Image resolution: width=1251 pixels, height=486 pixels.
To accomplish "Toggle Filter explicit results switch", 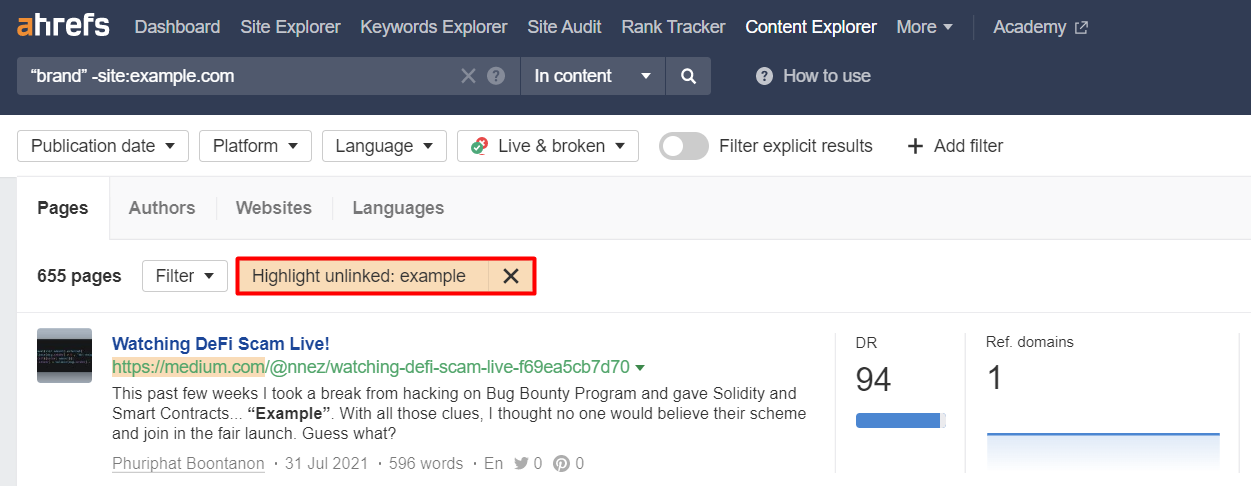I will tap(684, 146).
